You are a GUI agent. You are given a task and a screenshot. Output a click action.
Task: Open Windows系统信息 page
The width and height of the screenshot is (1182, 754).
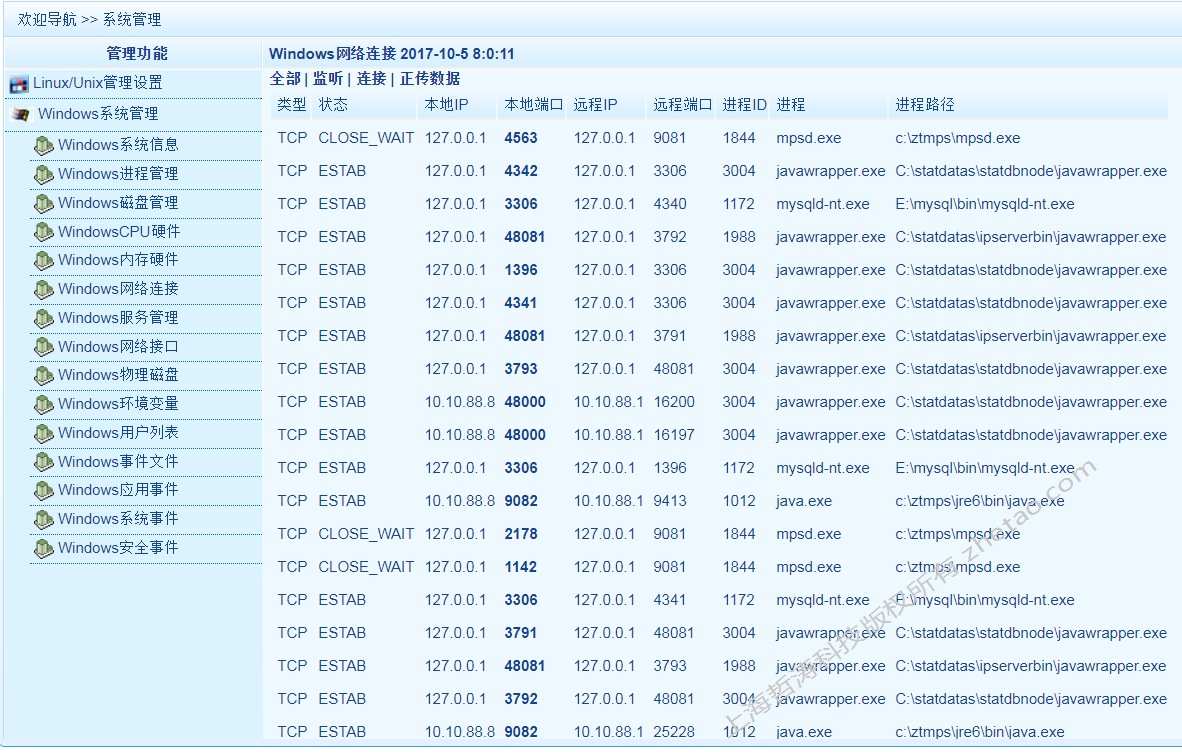tap(118, 145)
